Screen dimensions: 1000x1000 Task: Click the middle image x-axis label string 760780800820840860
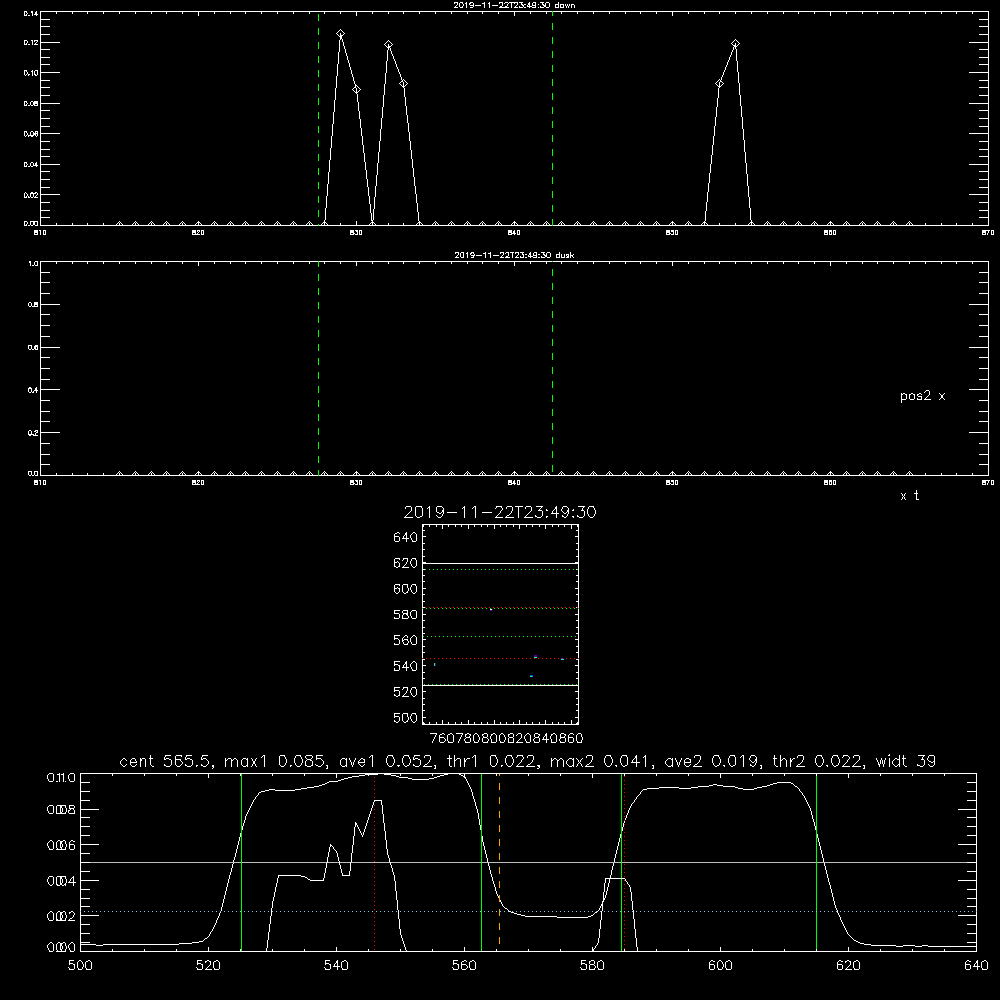[x=506, y=739]
